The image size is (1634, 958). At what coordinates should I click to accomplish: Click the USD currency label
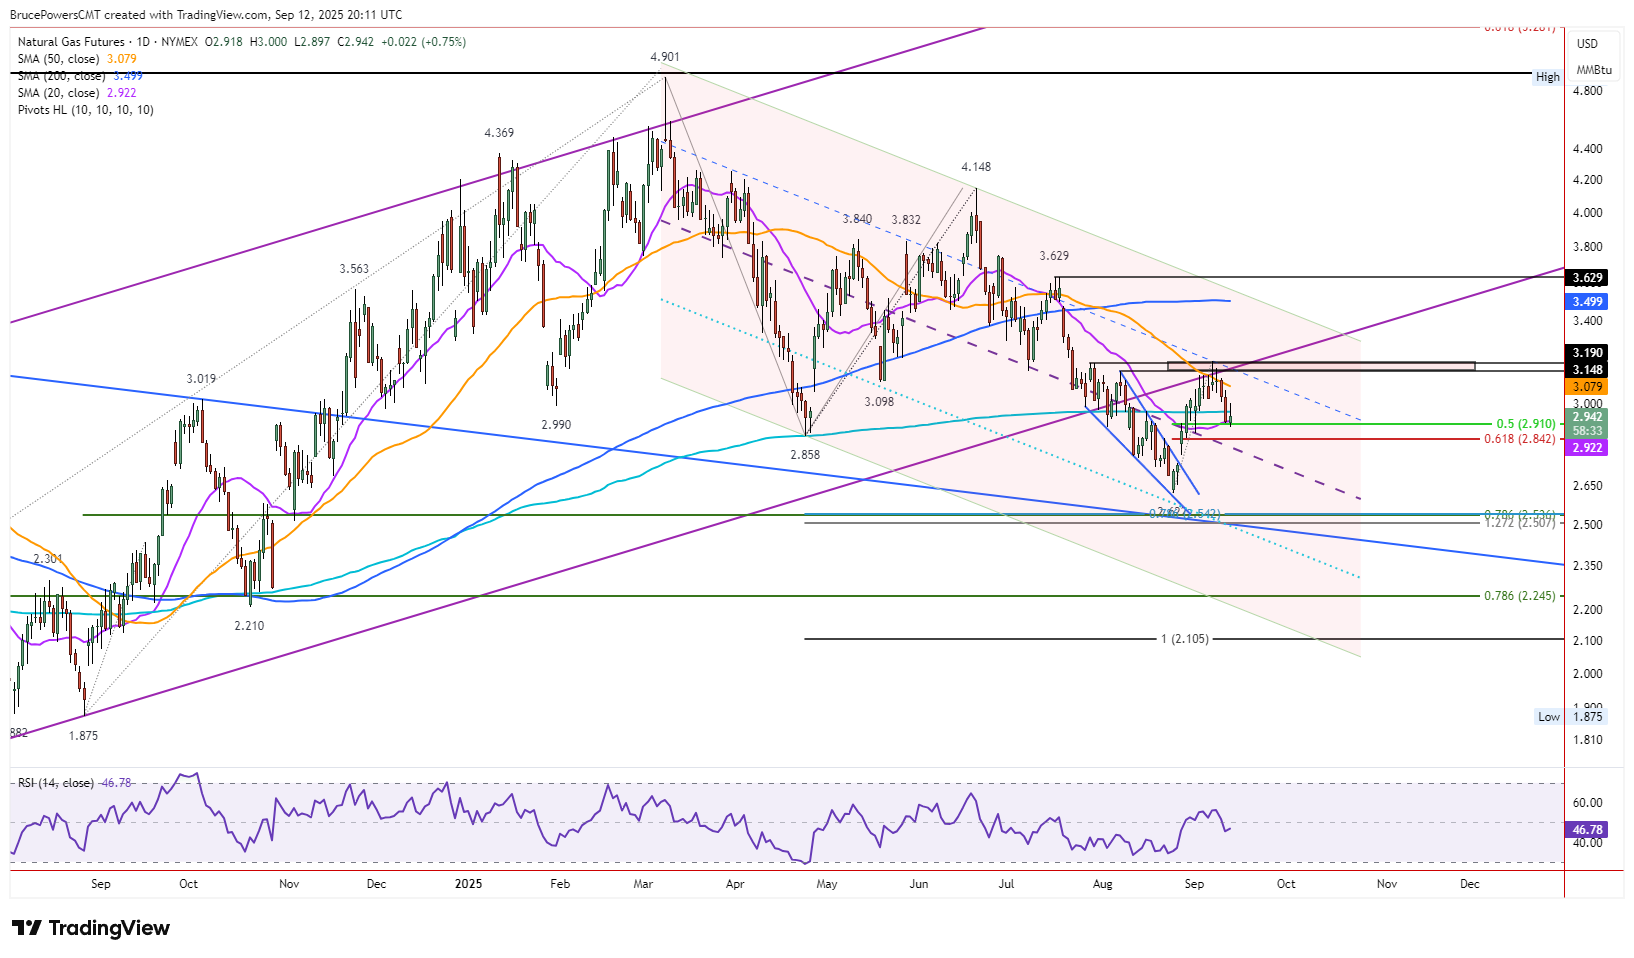1587,44
